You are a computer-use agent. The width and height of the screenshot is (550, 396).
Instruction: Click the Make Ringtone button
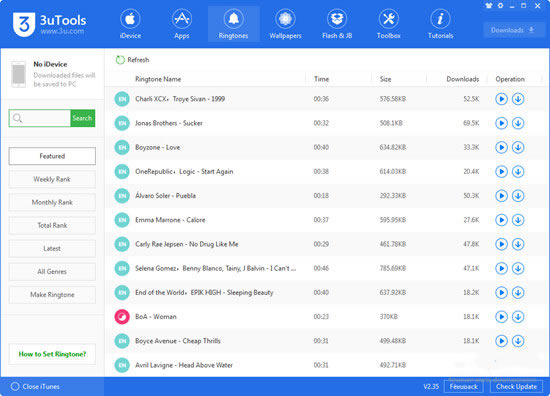click(x=52, y=295)
